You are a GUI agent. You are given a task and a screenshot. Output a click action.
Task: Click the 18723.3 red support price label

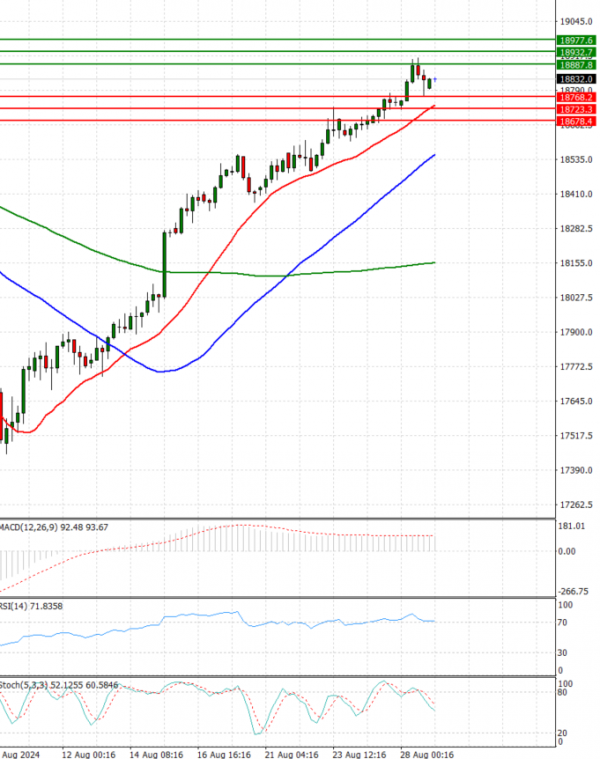click(x=576, y=109)
